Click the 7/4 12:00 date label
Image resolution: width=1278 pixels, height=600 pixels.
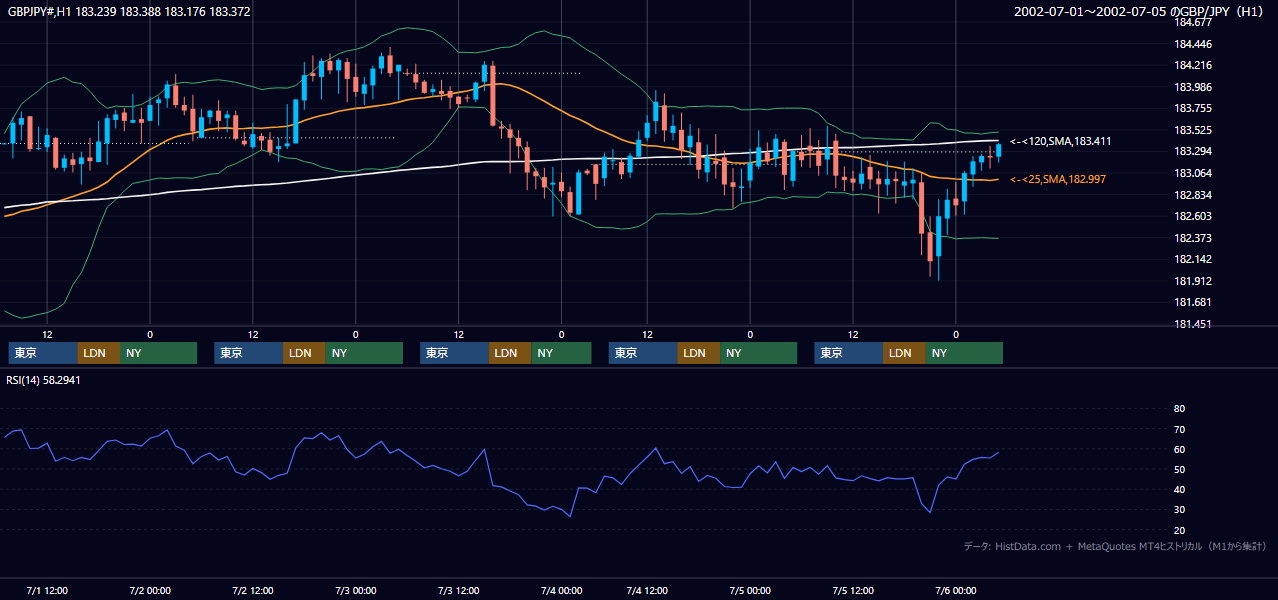tap(648, 590)
